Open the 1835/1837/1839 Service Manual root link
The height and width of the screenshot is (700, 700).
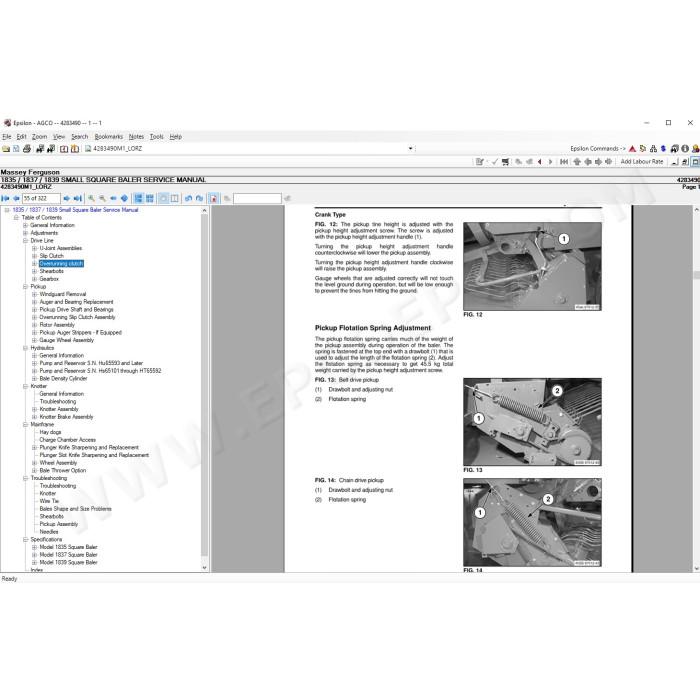(75, 210)
